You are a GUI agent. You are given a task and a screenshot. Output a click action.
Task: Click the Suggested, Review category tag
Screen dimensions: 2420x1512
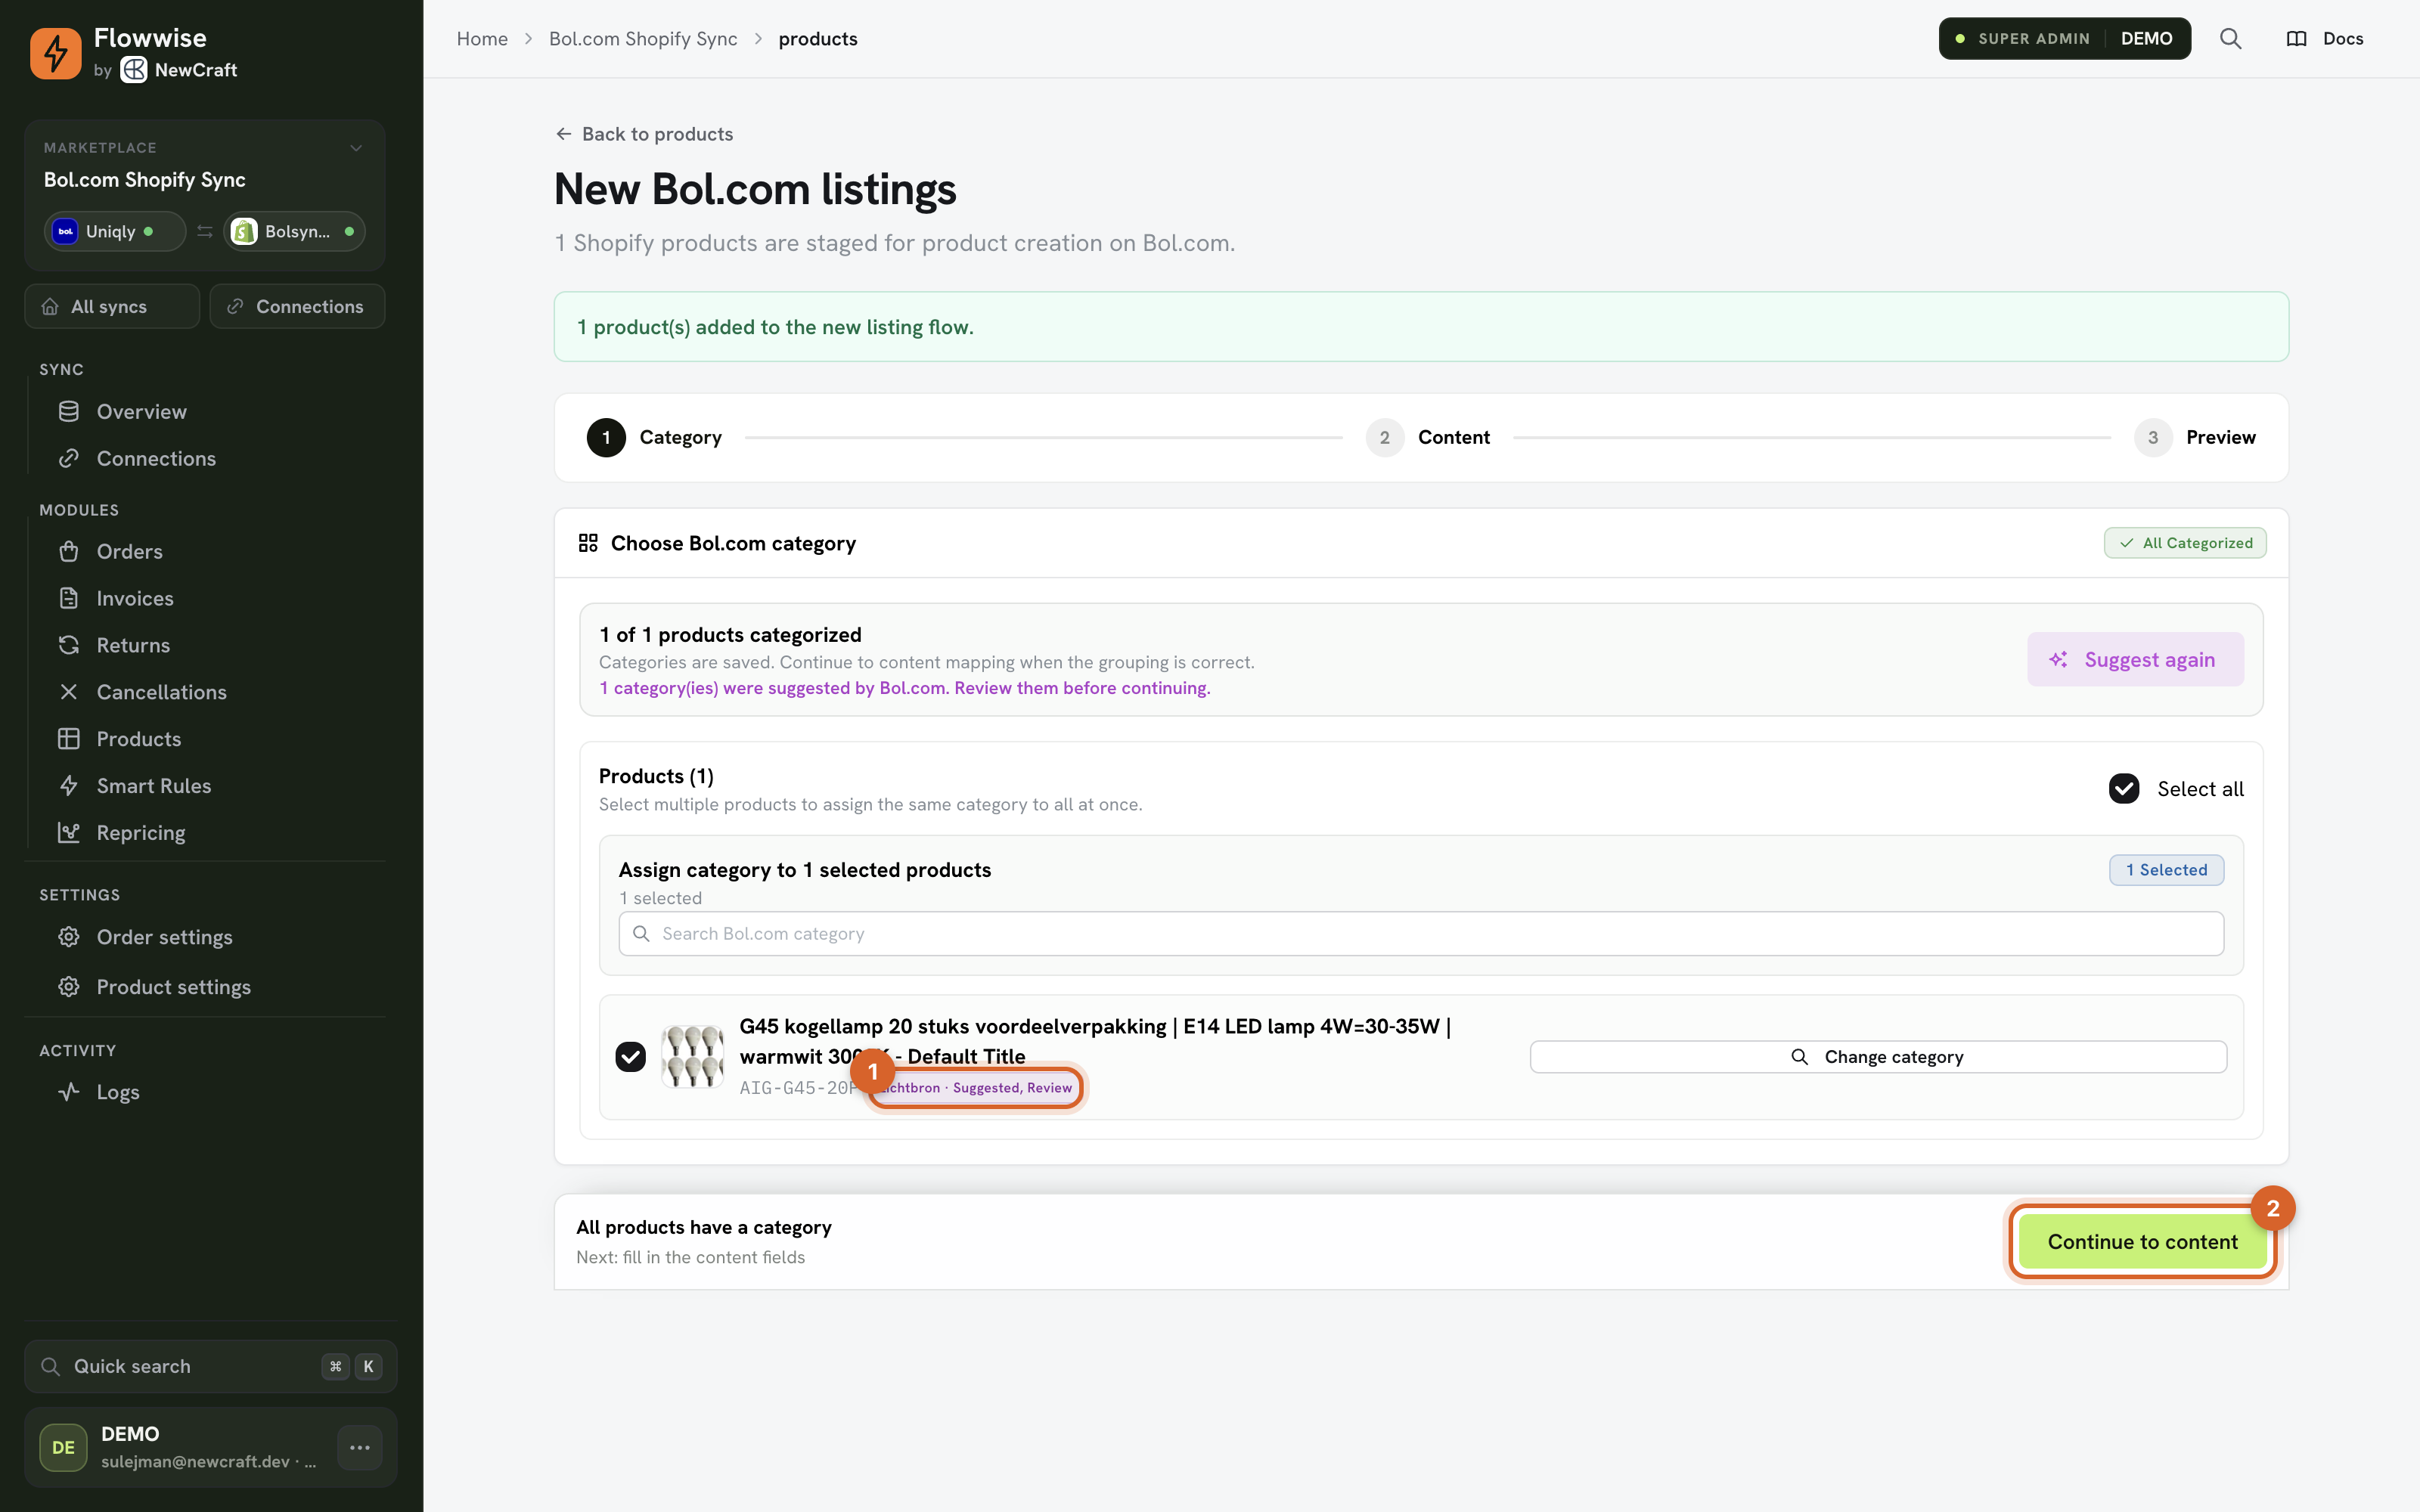coord(976,1088)
